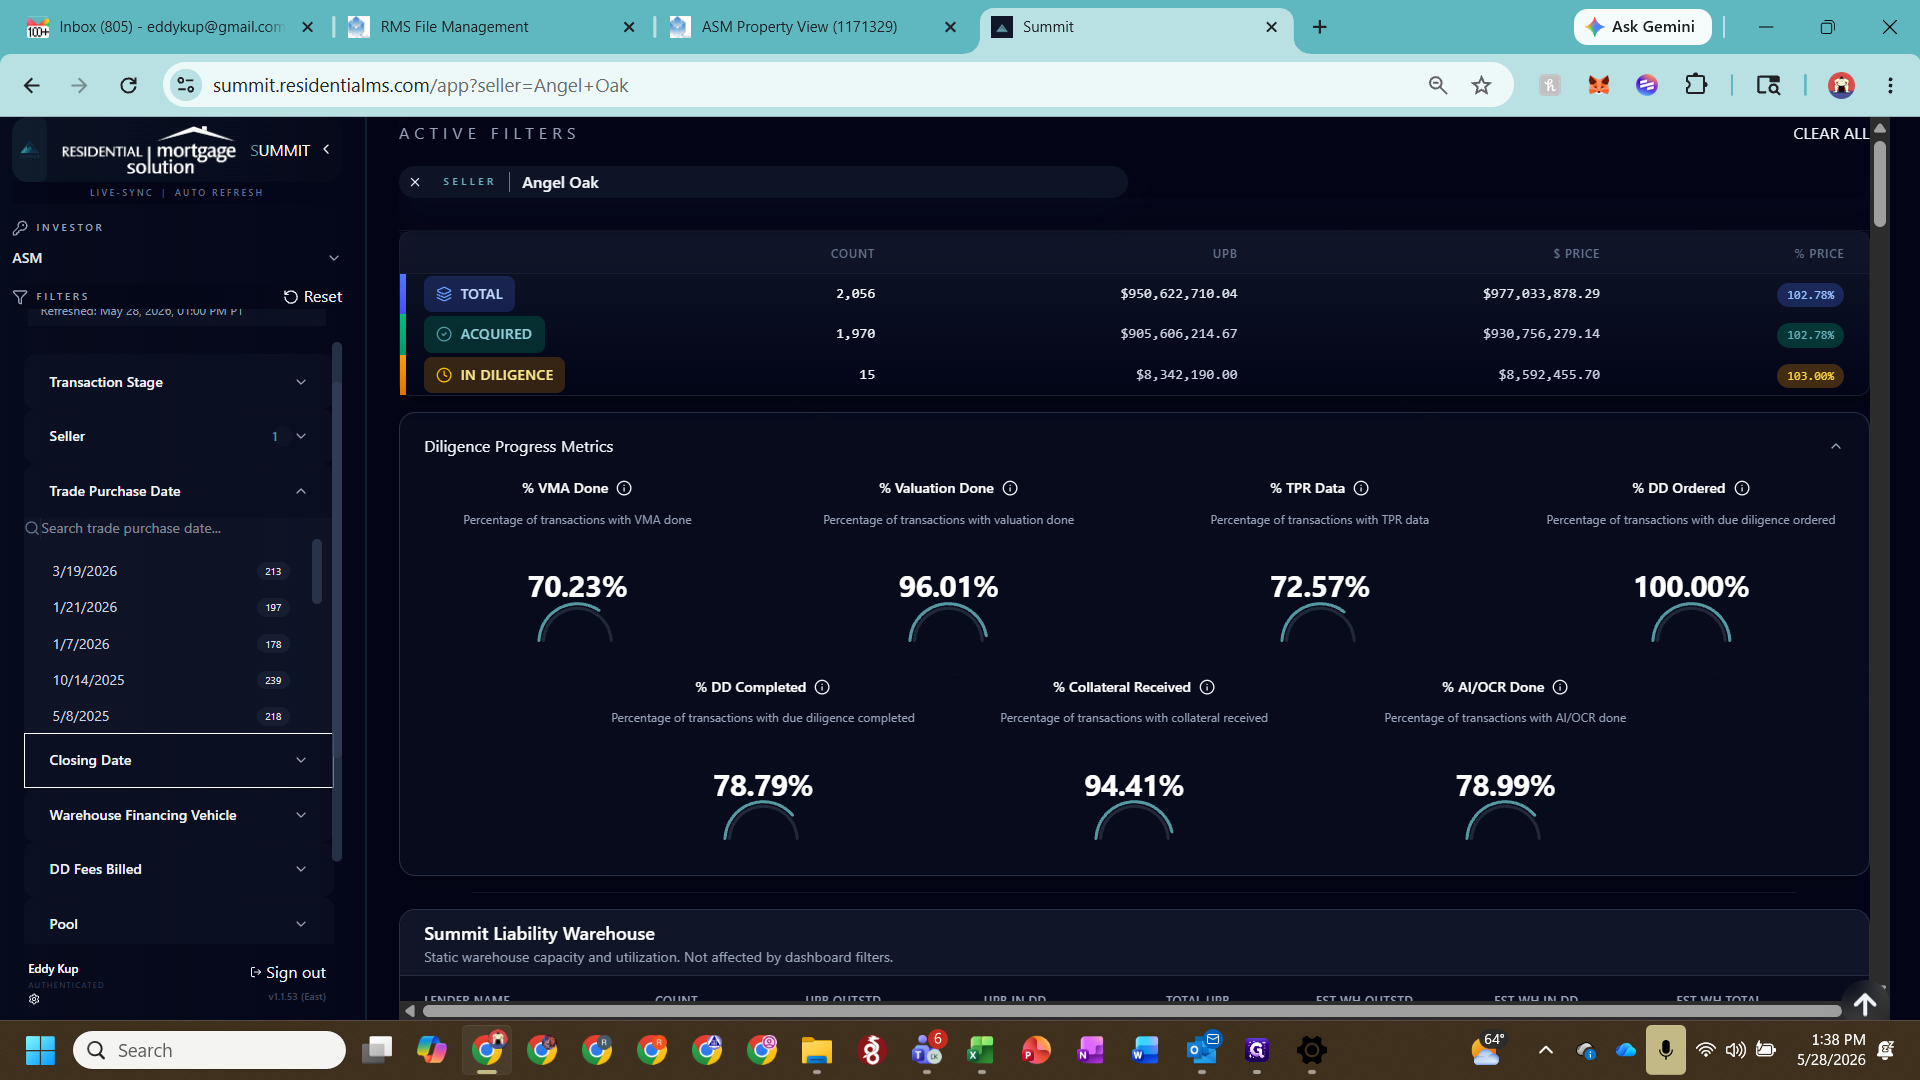Click the info icon beside % DD Ordered
Image resolution: width=1920 pixels, height=1080 pixels.
coord(1742,488)
